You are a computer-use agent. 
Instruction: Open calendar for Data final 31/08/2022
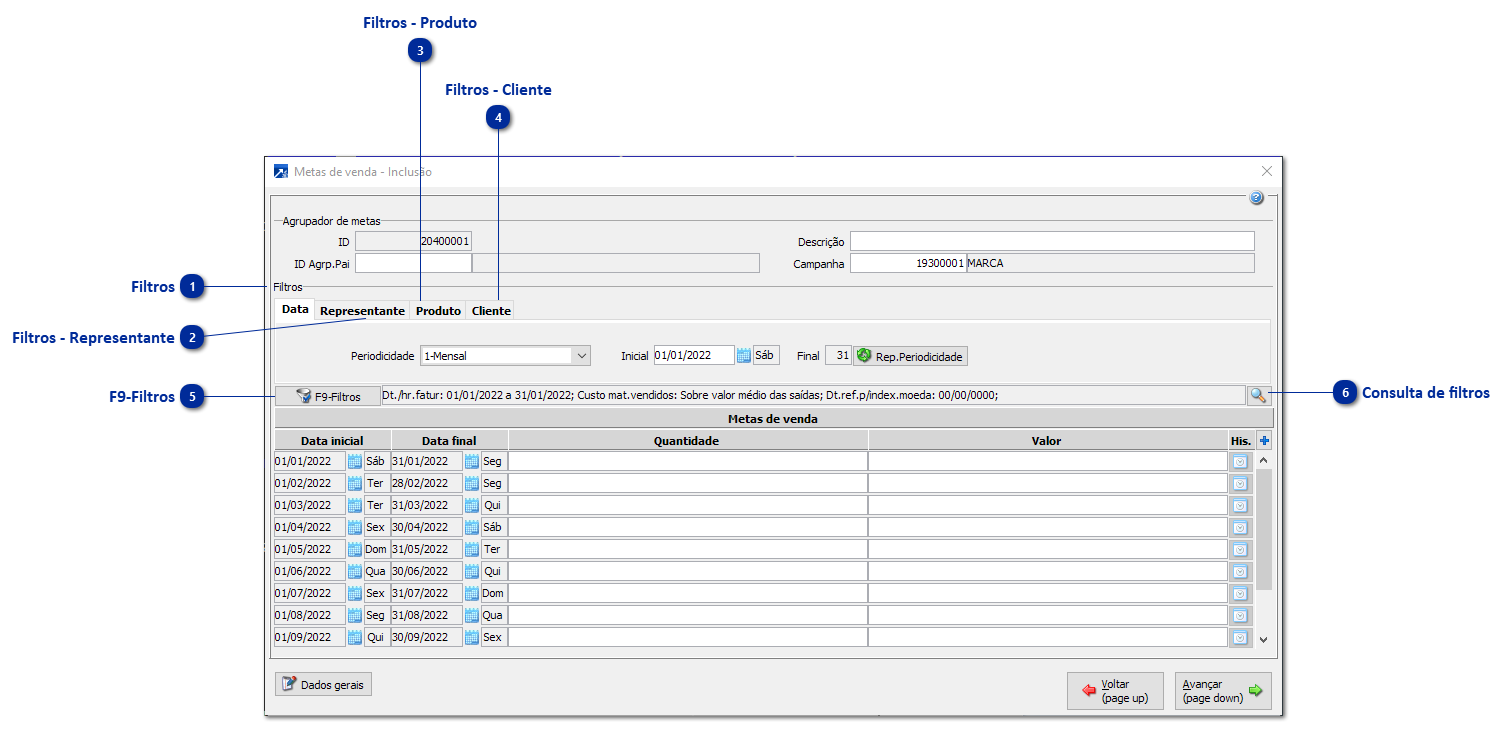(472, 615)
